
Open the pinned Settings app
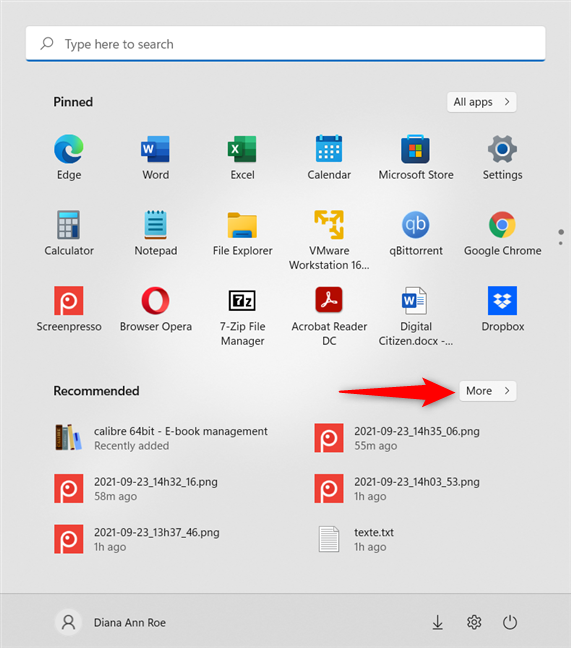tap(502, 157)
